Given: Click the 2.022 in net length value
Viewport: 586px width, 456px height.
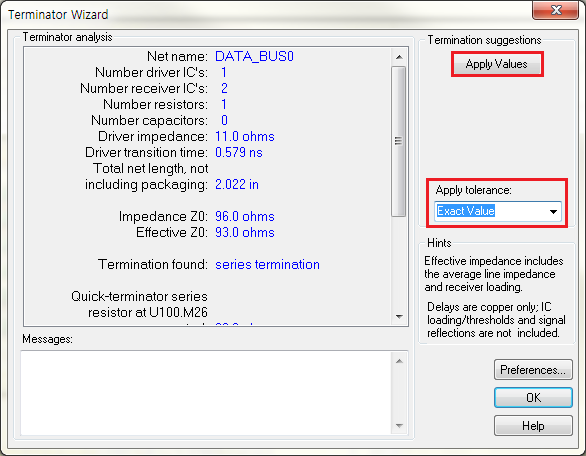Looking at the screenshot, I should pyautogui.click(x=237, y=185).
